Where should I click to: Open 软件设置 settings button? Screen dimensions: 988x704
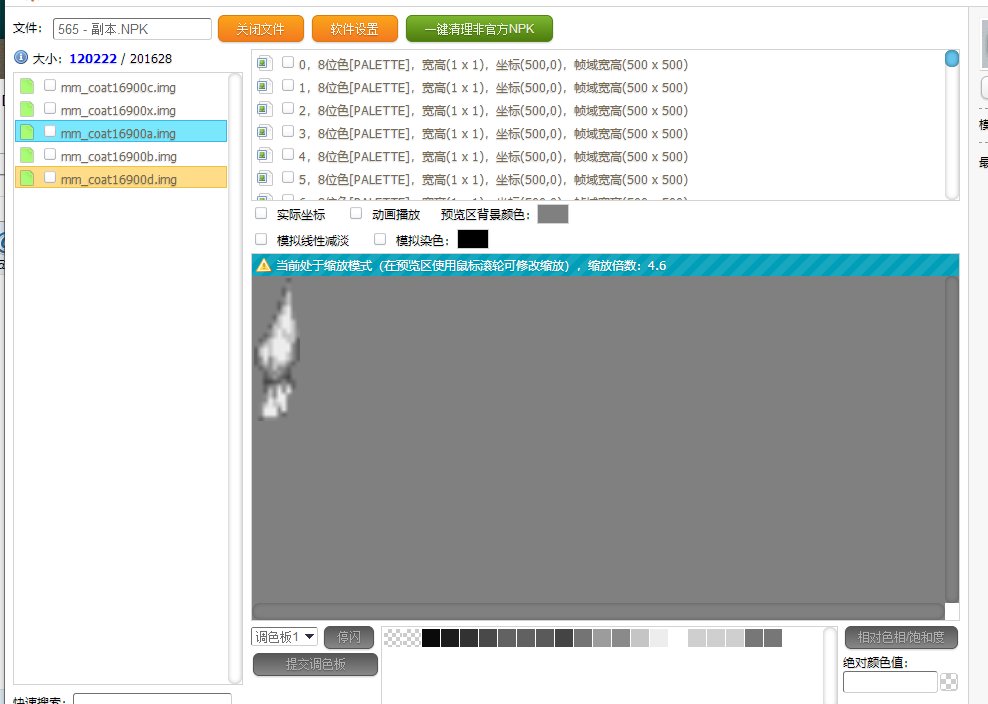pos(354,29)
